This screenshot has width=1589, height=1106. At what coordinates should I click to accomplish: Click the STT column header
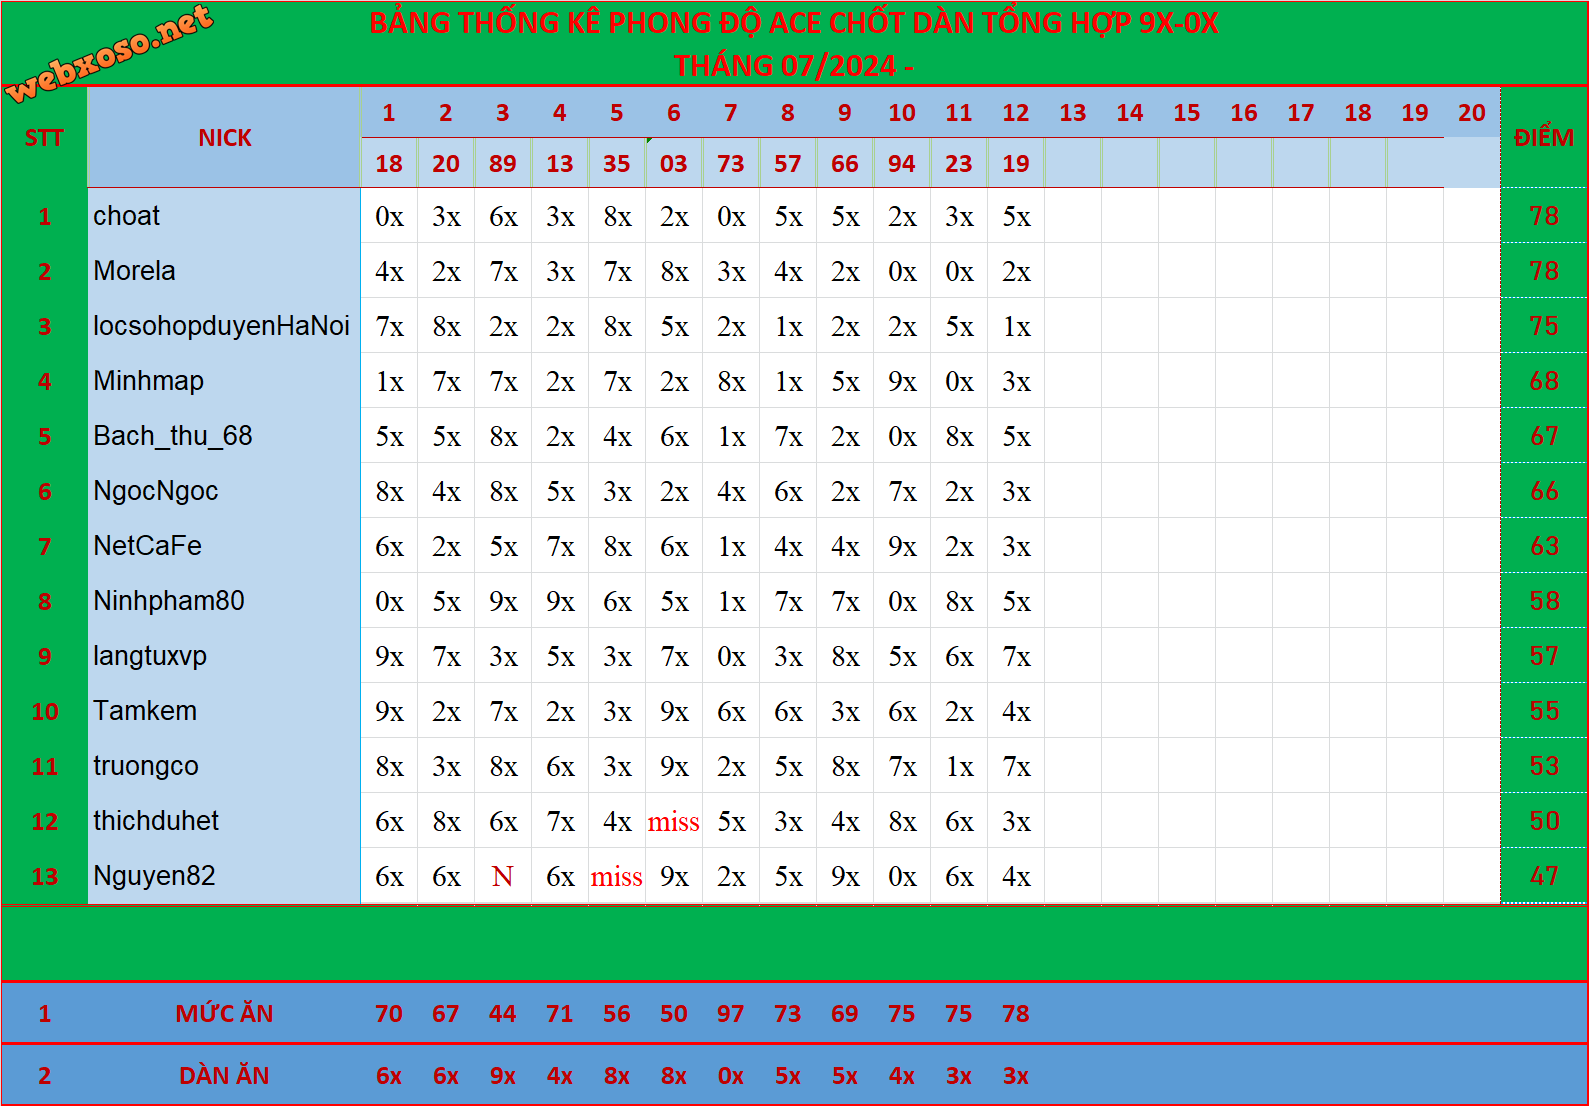click(x=44, y=138)
